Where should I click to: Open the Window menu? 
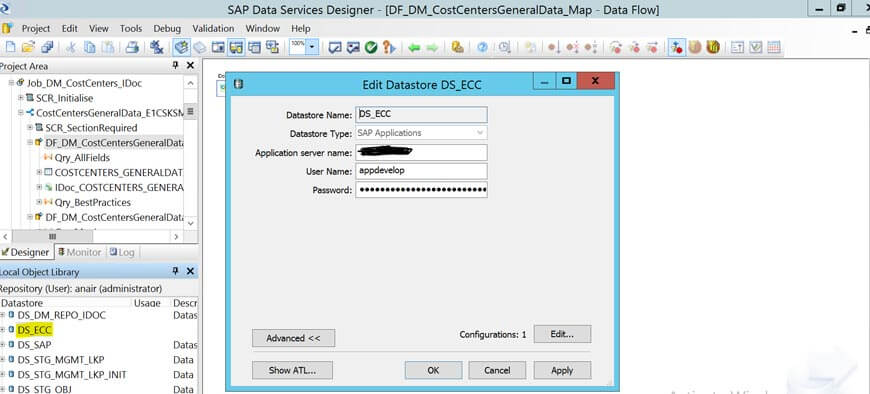[x=262, y=28]
